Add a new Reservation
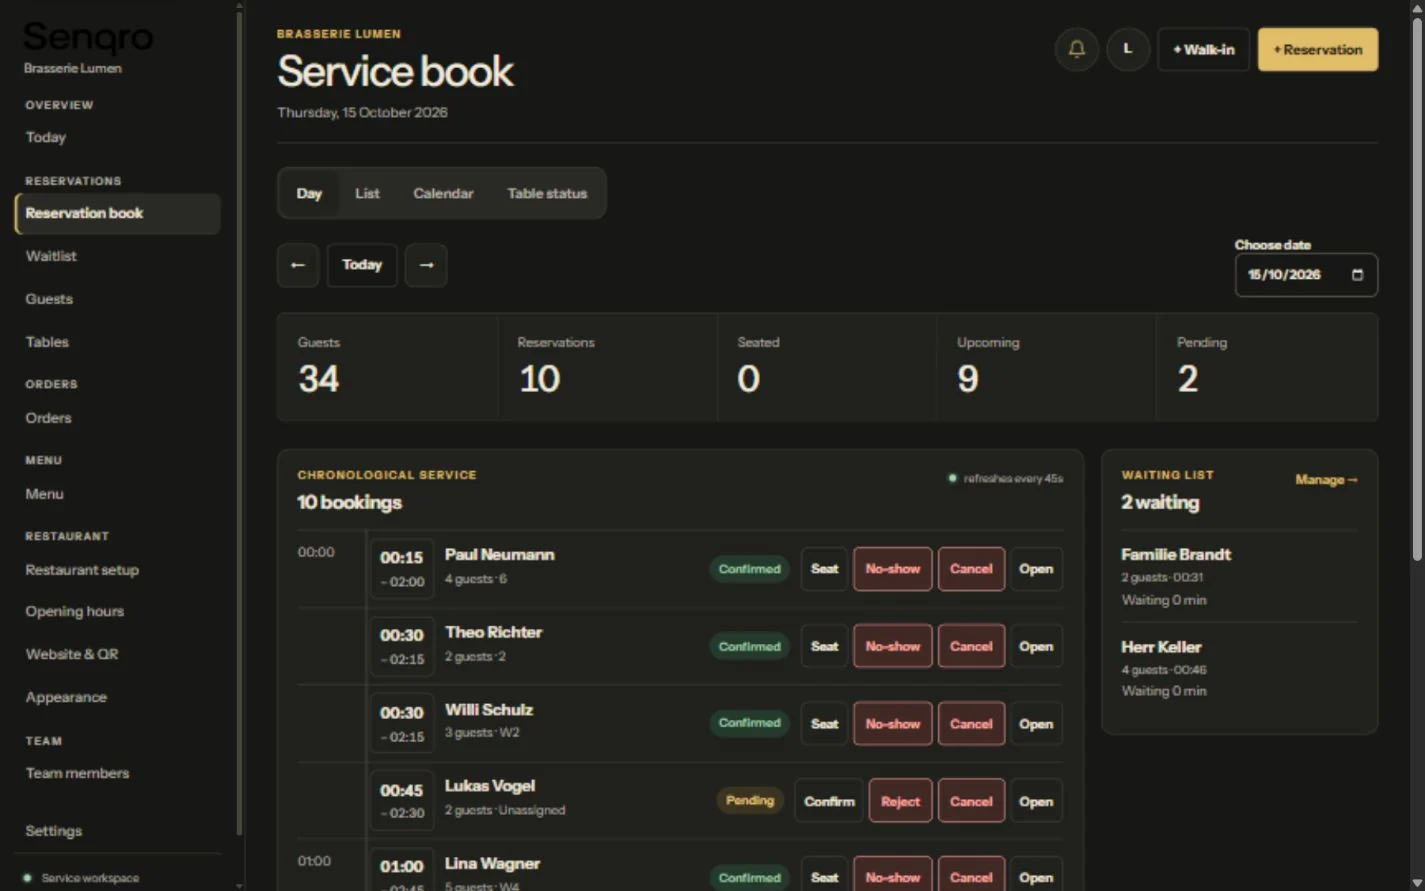Viewport: 1425px width, 891px height. click(x=1317, y=49)
